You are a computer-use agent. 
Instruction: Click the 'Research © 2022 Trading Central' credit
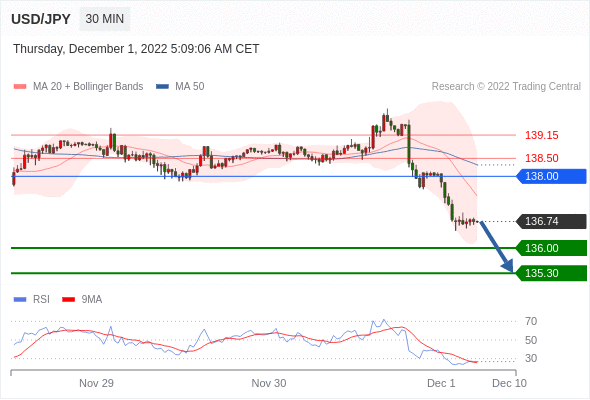point(506,87)
